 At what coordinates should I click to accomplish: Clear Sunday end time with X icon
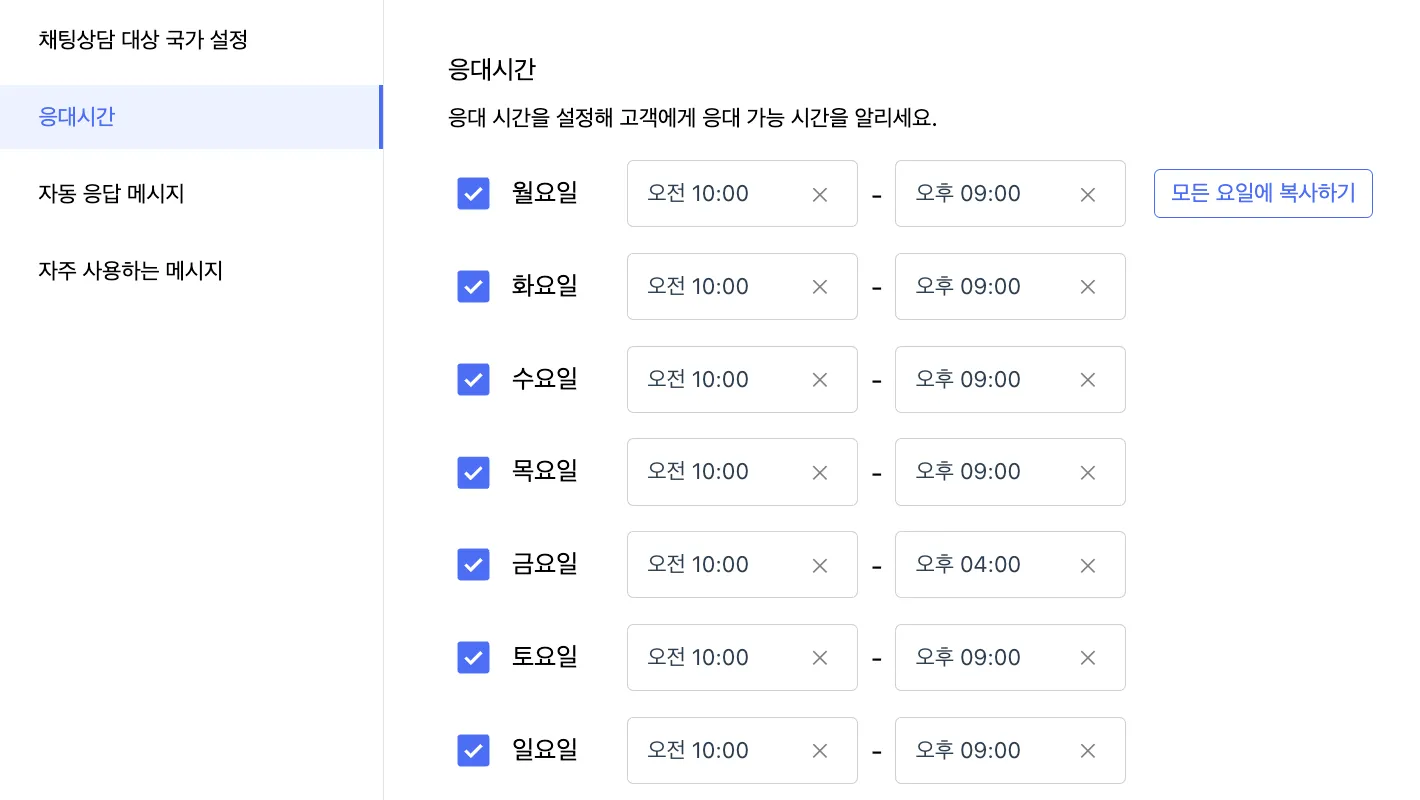(x=1088, y=751)
